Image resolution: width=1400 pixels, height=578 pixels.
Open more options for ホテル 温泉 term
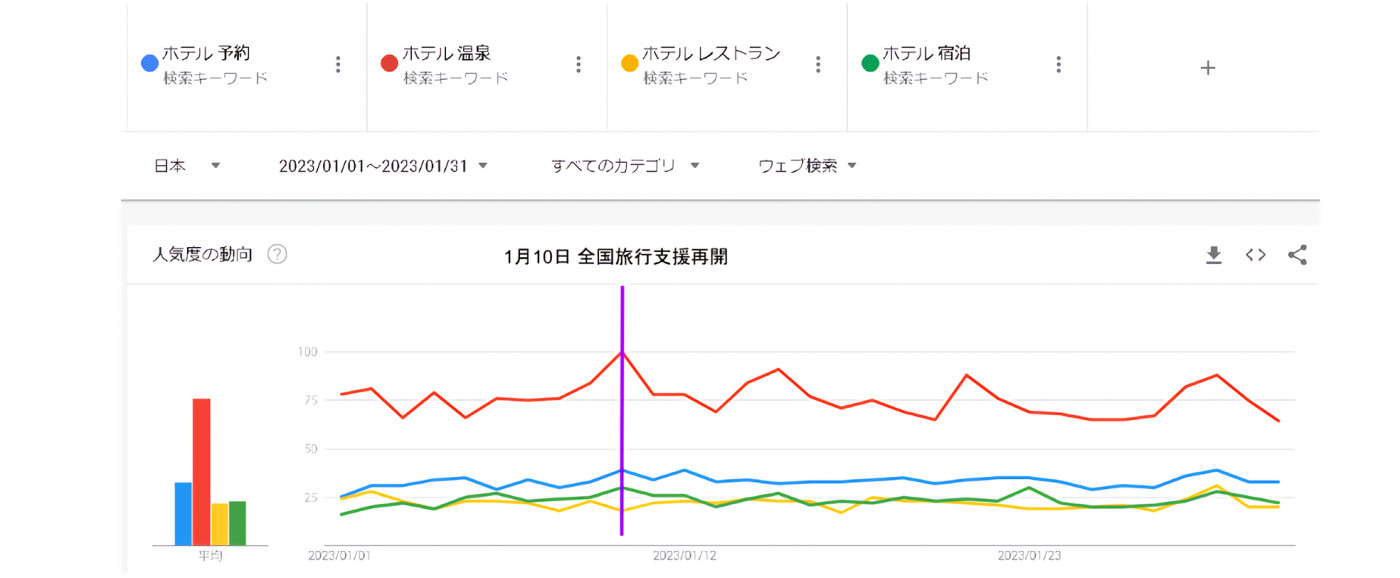tap(578, 65)
